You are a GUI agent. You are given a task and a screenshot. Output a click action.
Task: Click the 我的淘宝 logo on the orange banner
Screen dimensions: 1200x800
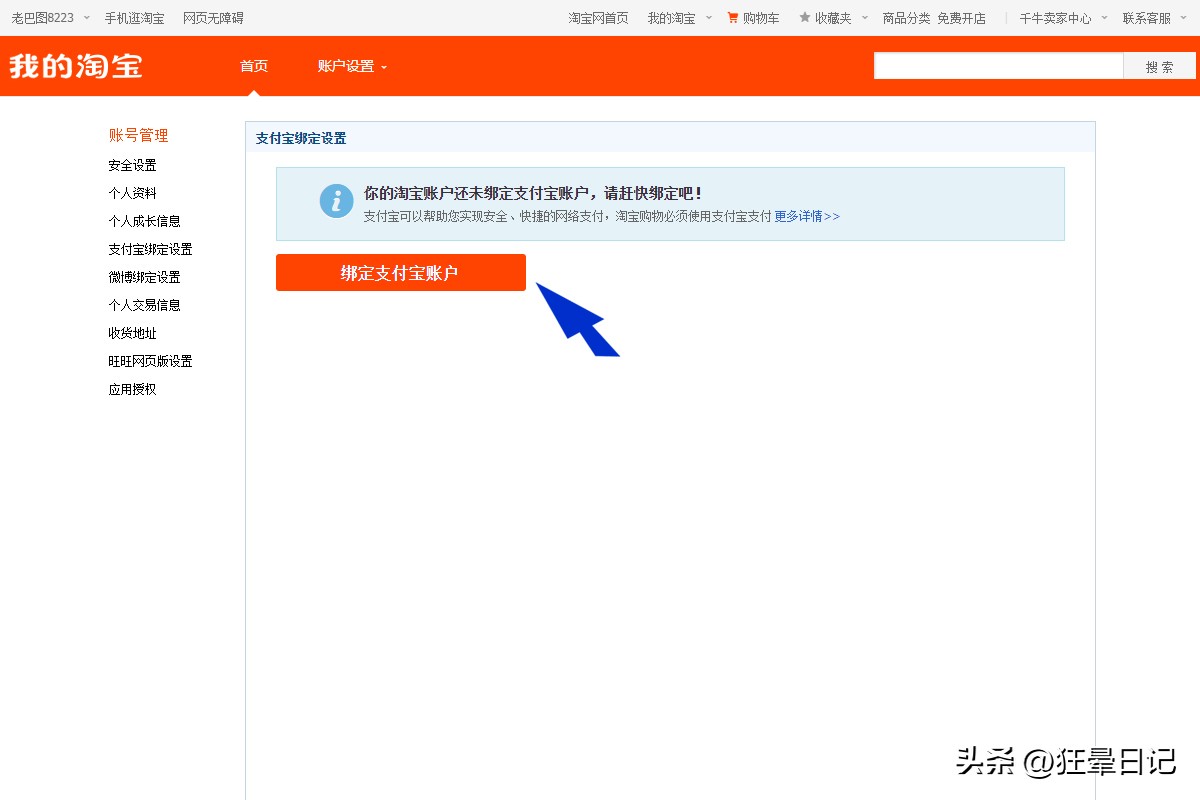pos(76,66)
